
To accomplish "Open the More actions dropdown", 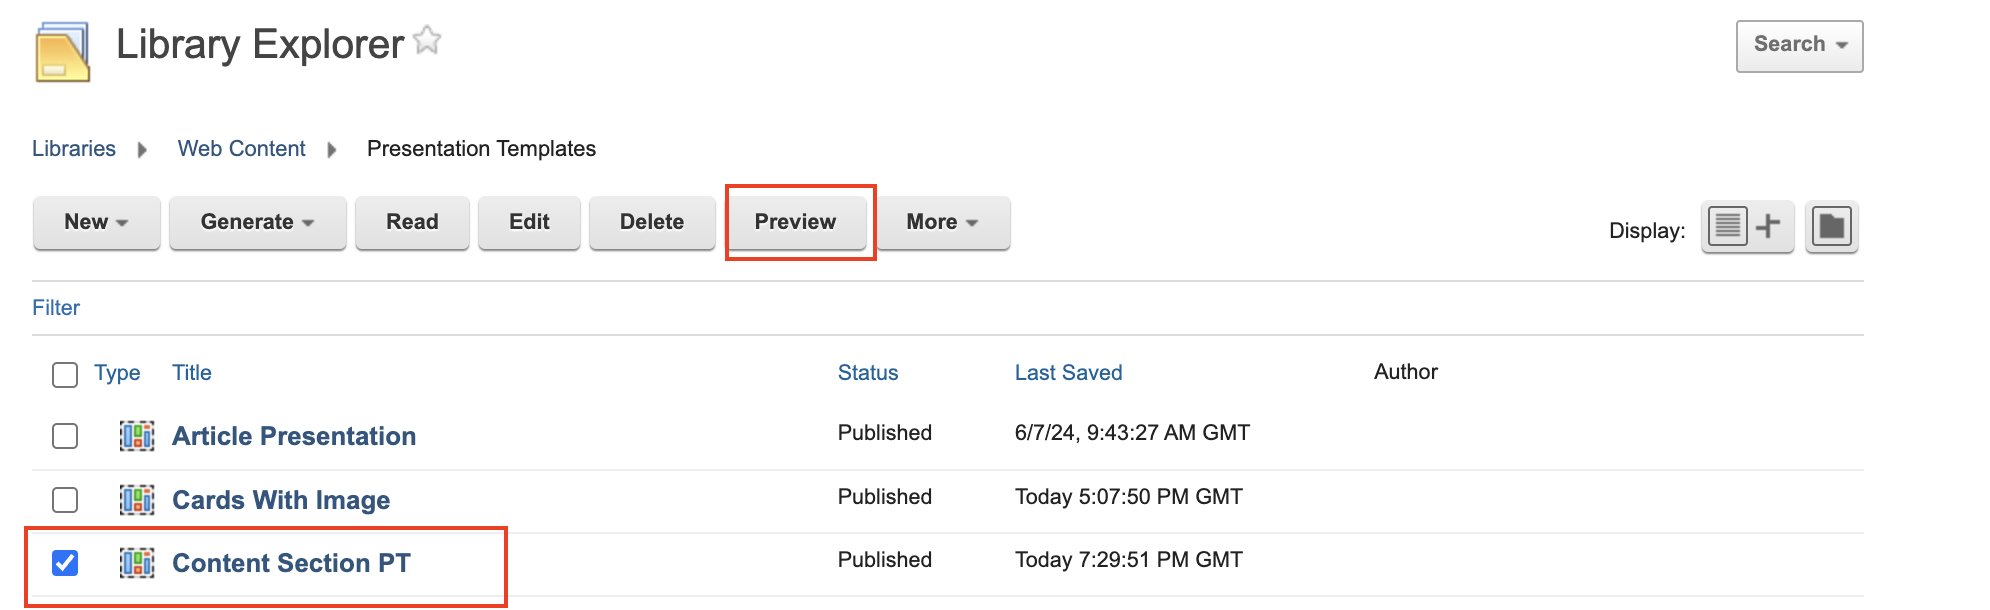I will (x=942, y=222).
